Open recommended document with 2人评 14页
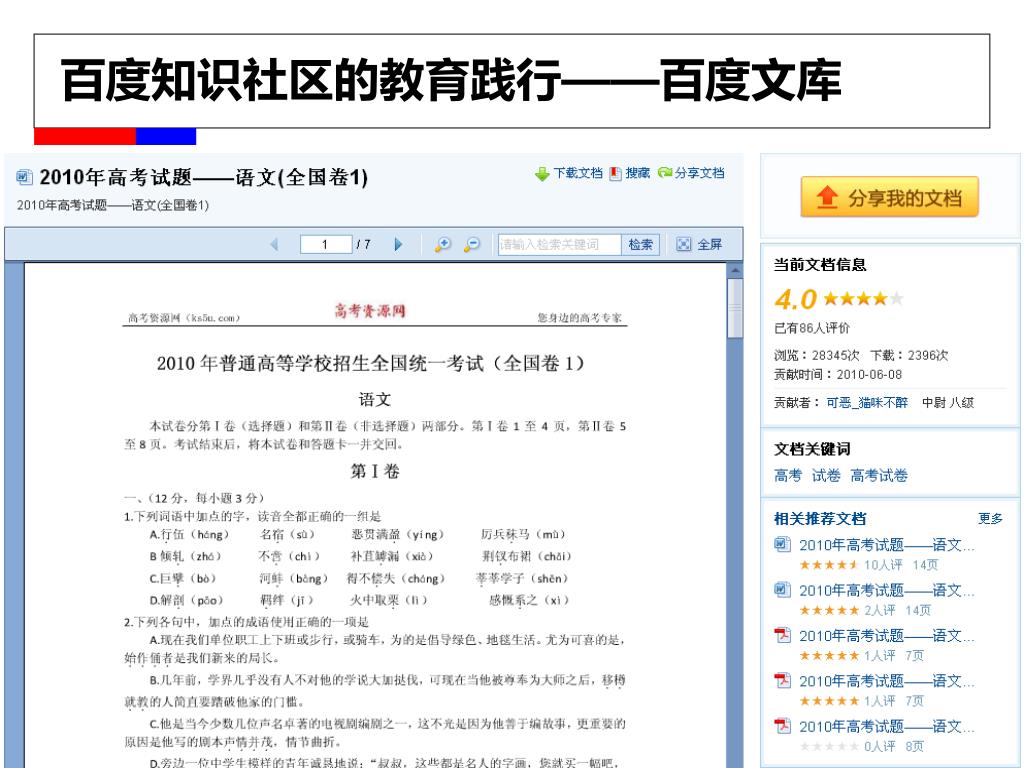This screenshot has height=768, width=1024. 887,590
